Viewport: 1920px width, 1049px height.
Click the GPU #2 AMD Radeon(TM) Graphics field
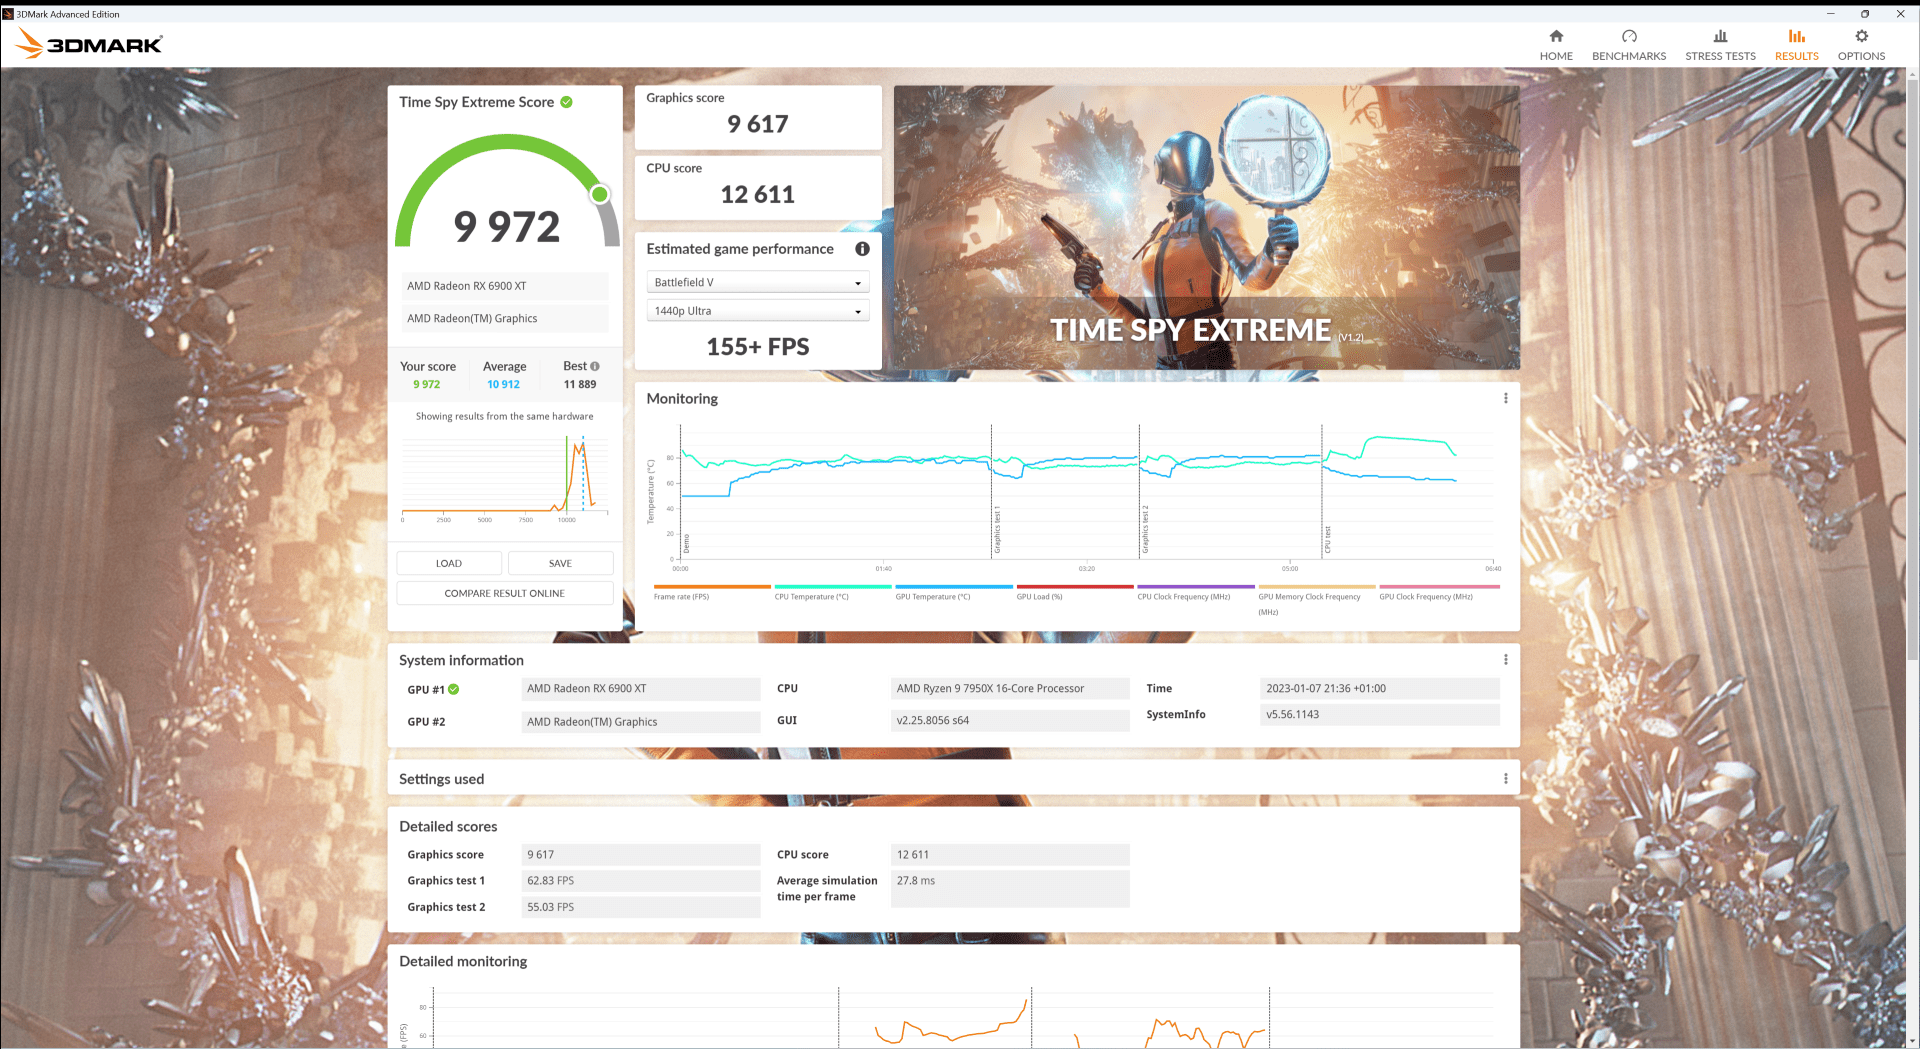[640, 721]
